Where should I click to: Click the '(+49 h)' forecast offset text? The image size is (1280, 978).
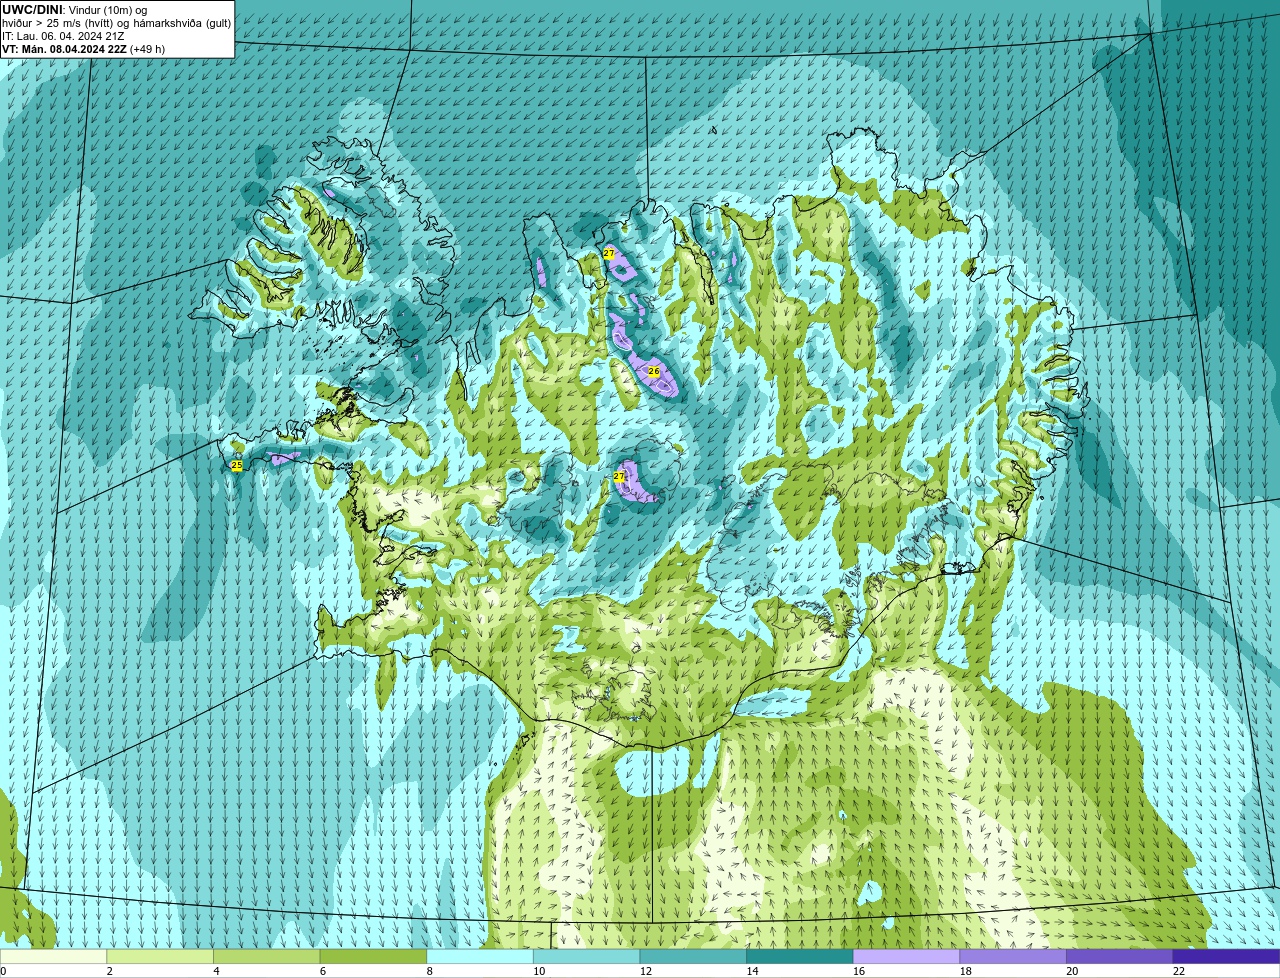(148, 49)
